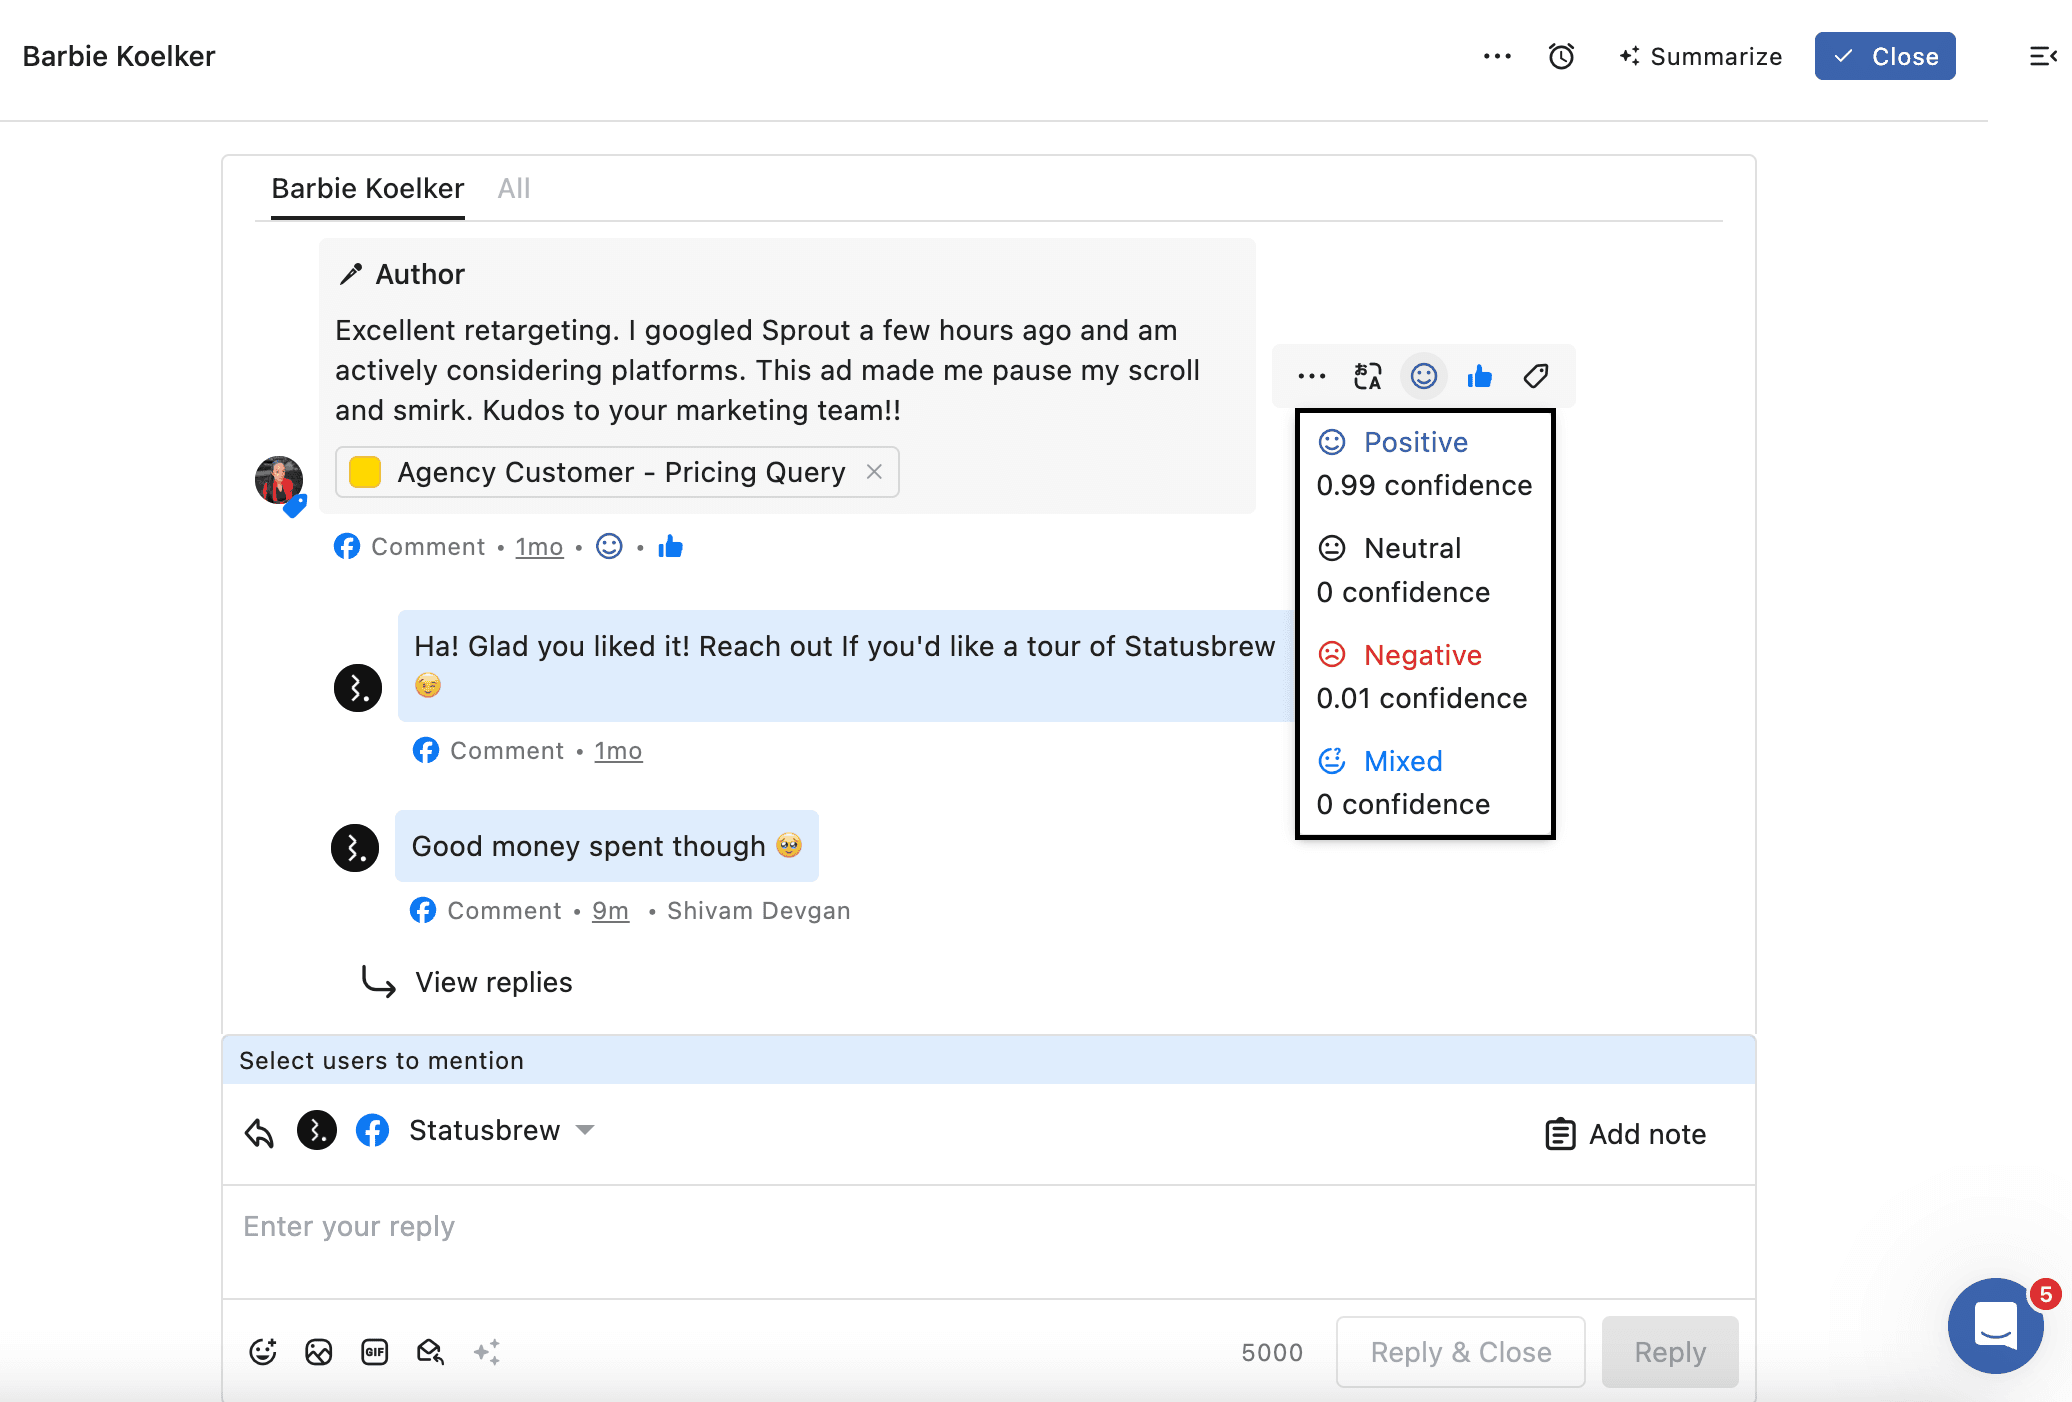The height and width of the screenshot is (1402, 2072).
Task: Open the Intercom chat bubble
Action: pyautogui.click(x=1995, y=1326)
